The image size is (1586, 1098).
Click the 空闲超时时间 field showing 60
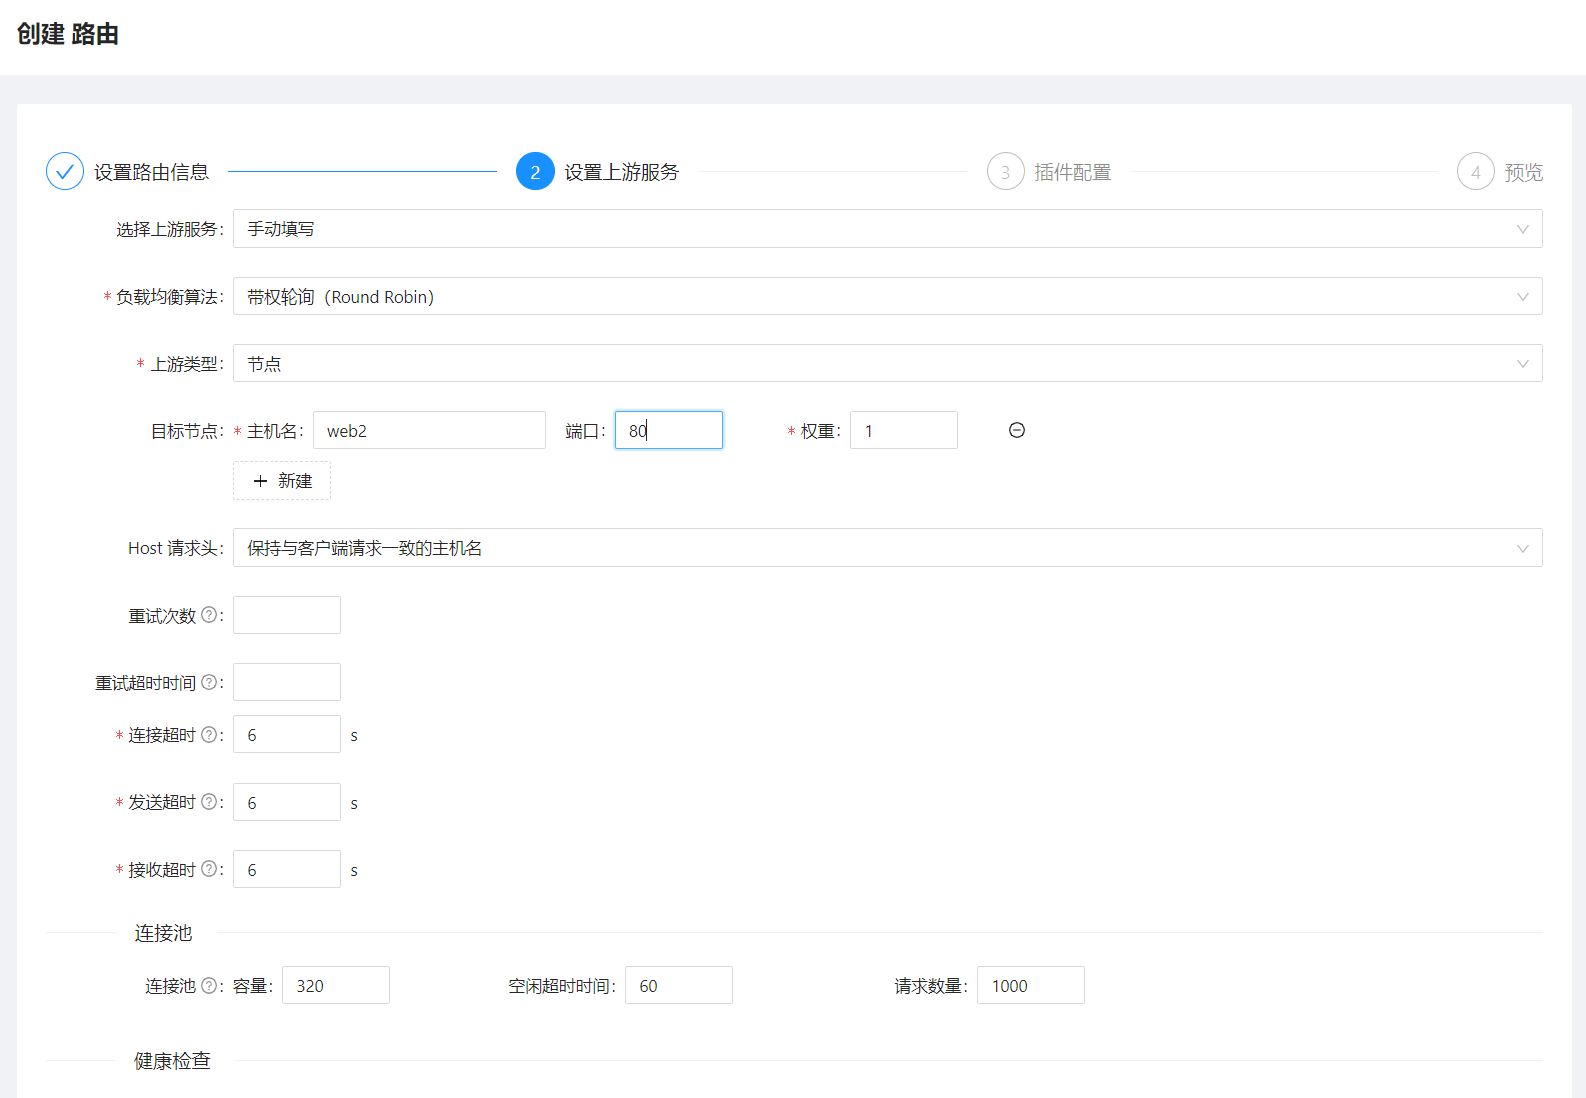(x=679, y=985)
